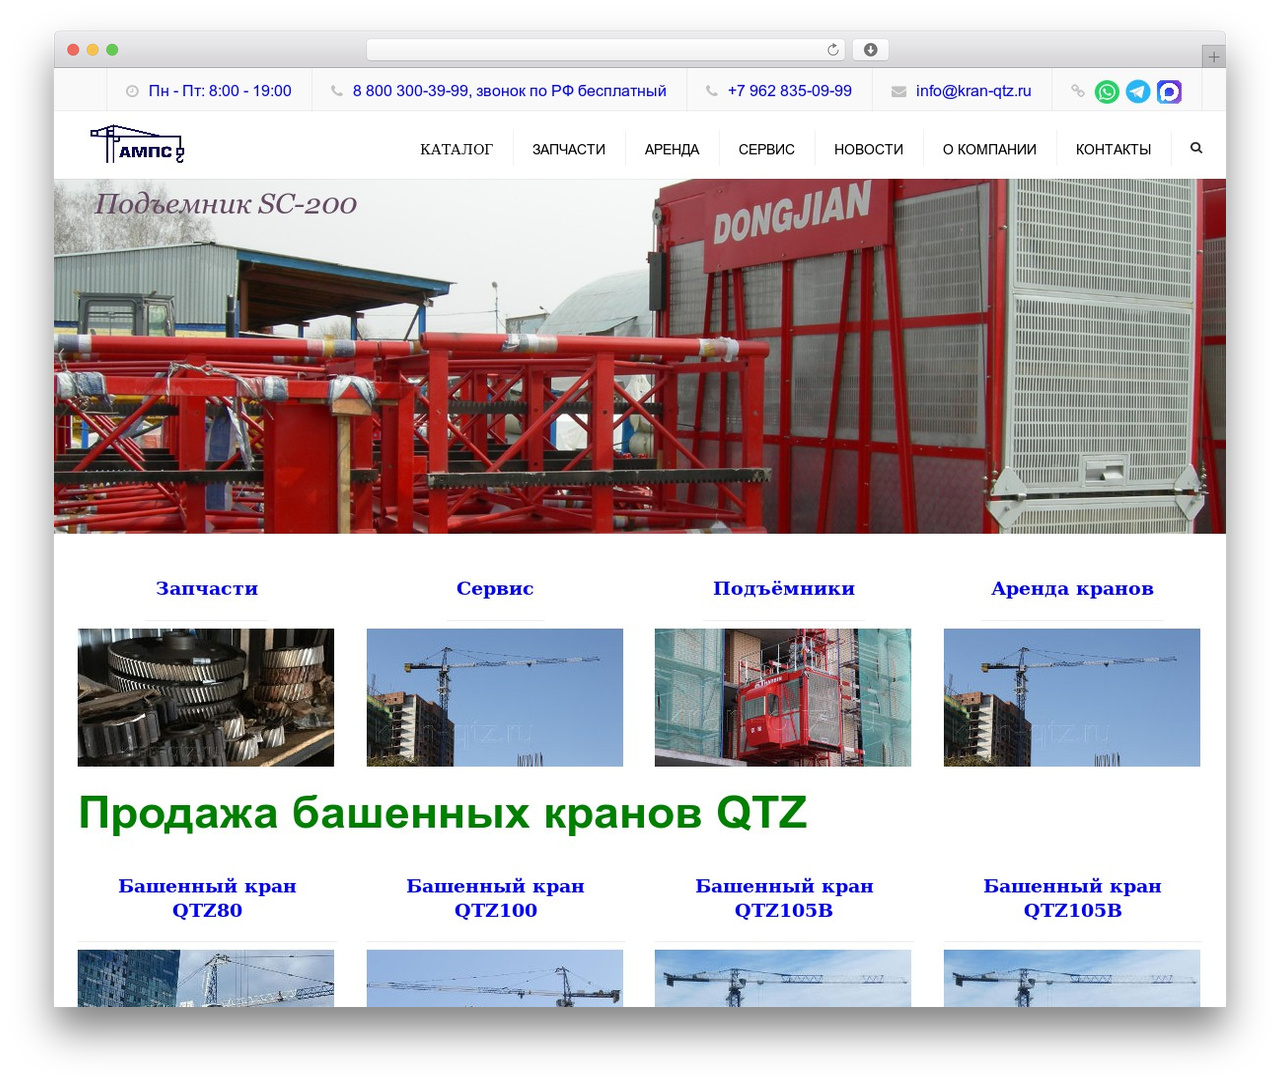Click the browser download icon
The height and width of the screenshot is (1084, 1280).
871,49
